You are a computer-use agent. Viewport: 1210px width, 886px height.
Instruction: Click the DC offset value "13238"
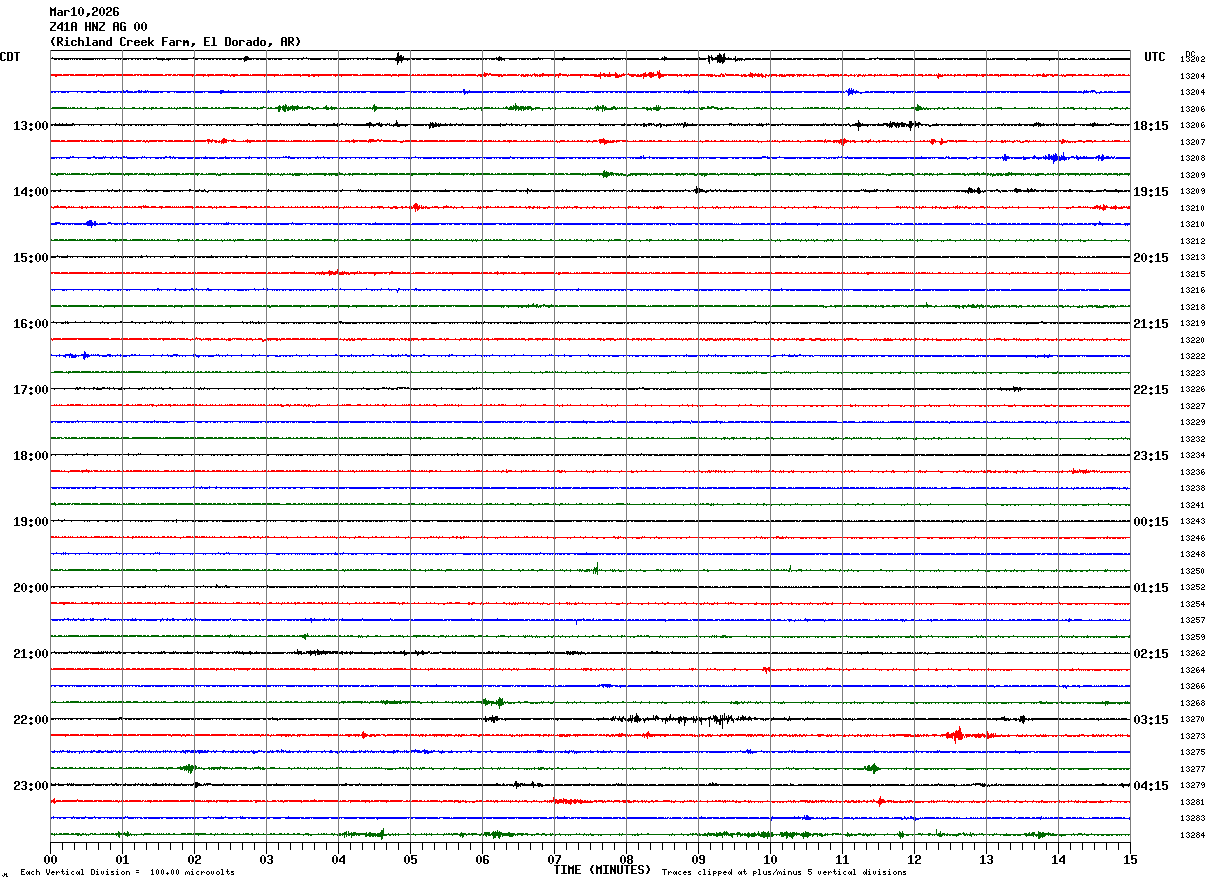(x=1192, y=489)
